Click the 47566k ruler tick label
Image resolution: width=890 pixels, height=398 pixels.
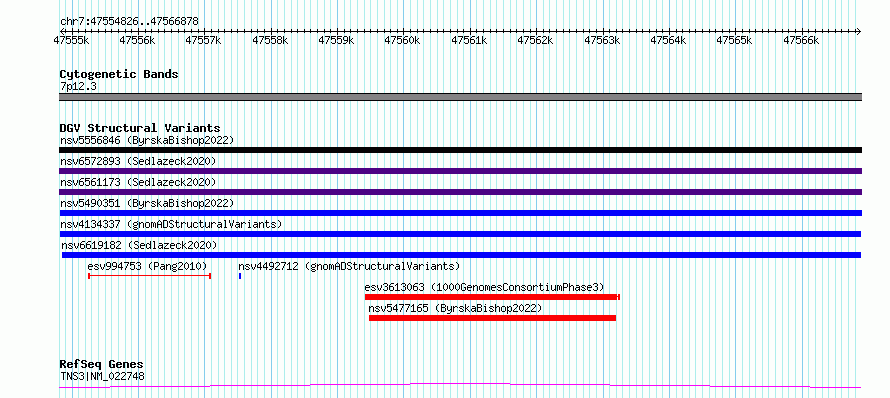coord(801,40)
